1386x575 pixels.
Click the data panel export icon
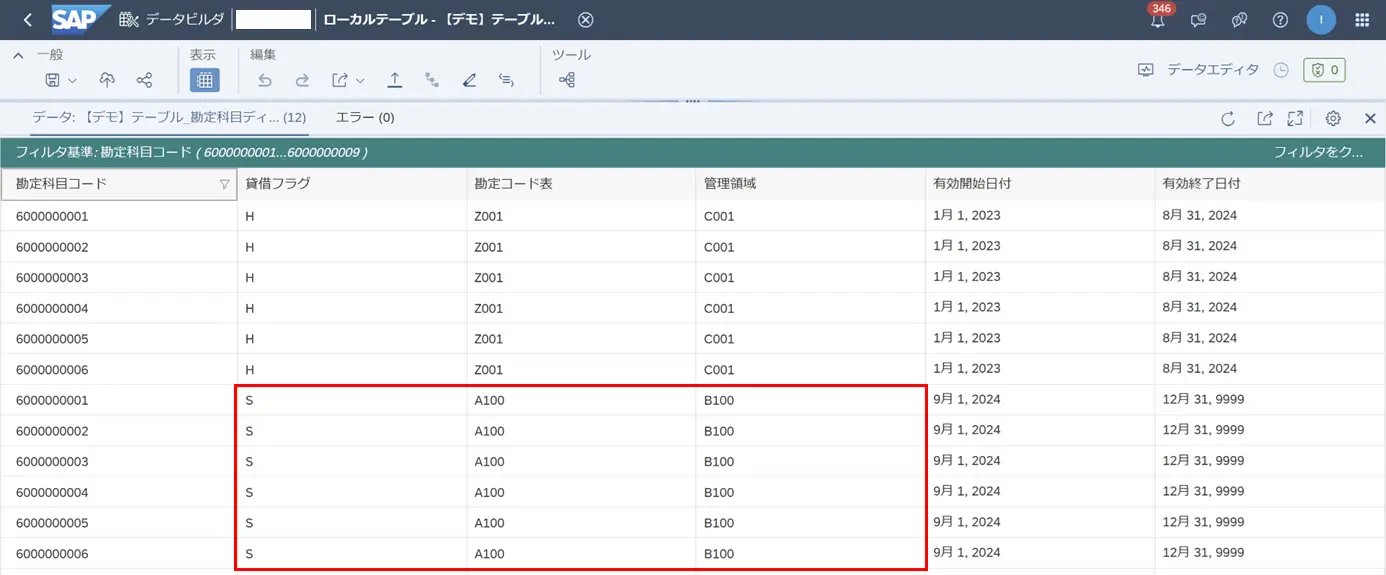point(1265,119)
